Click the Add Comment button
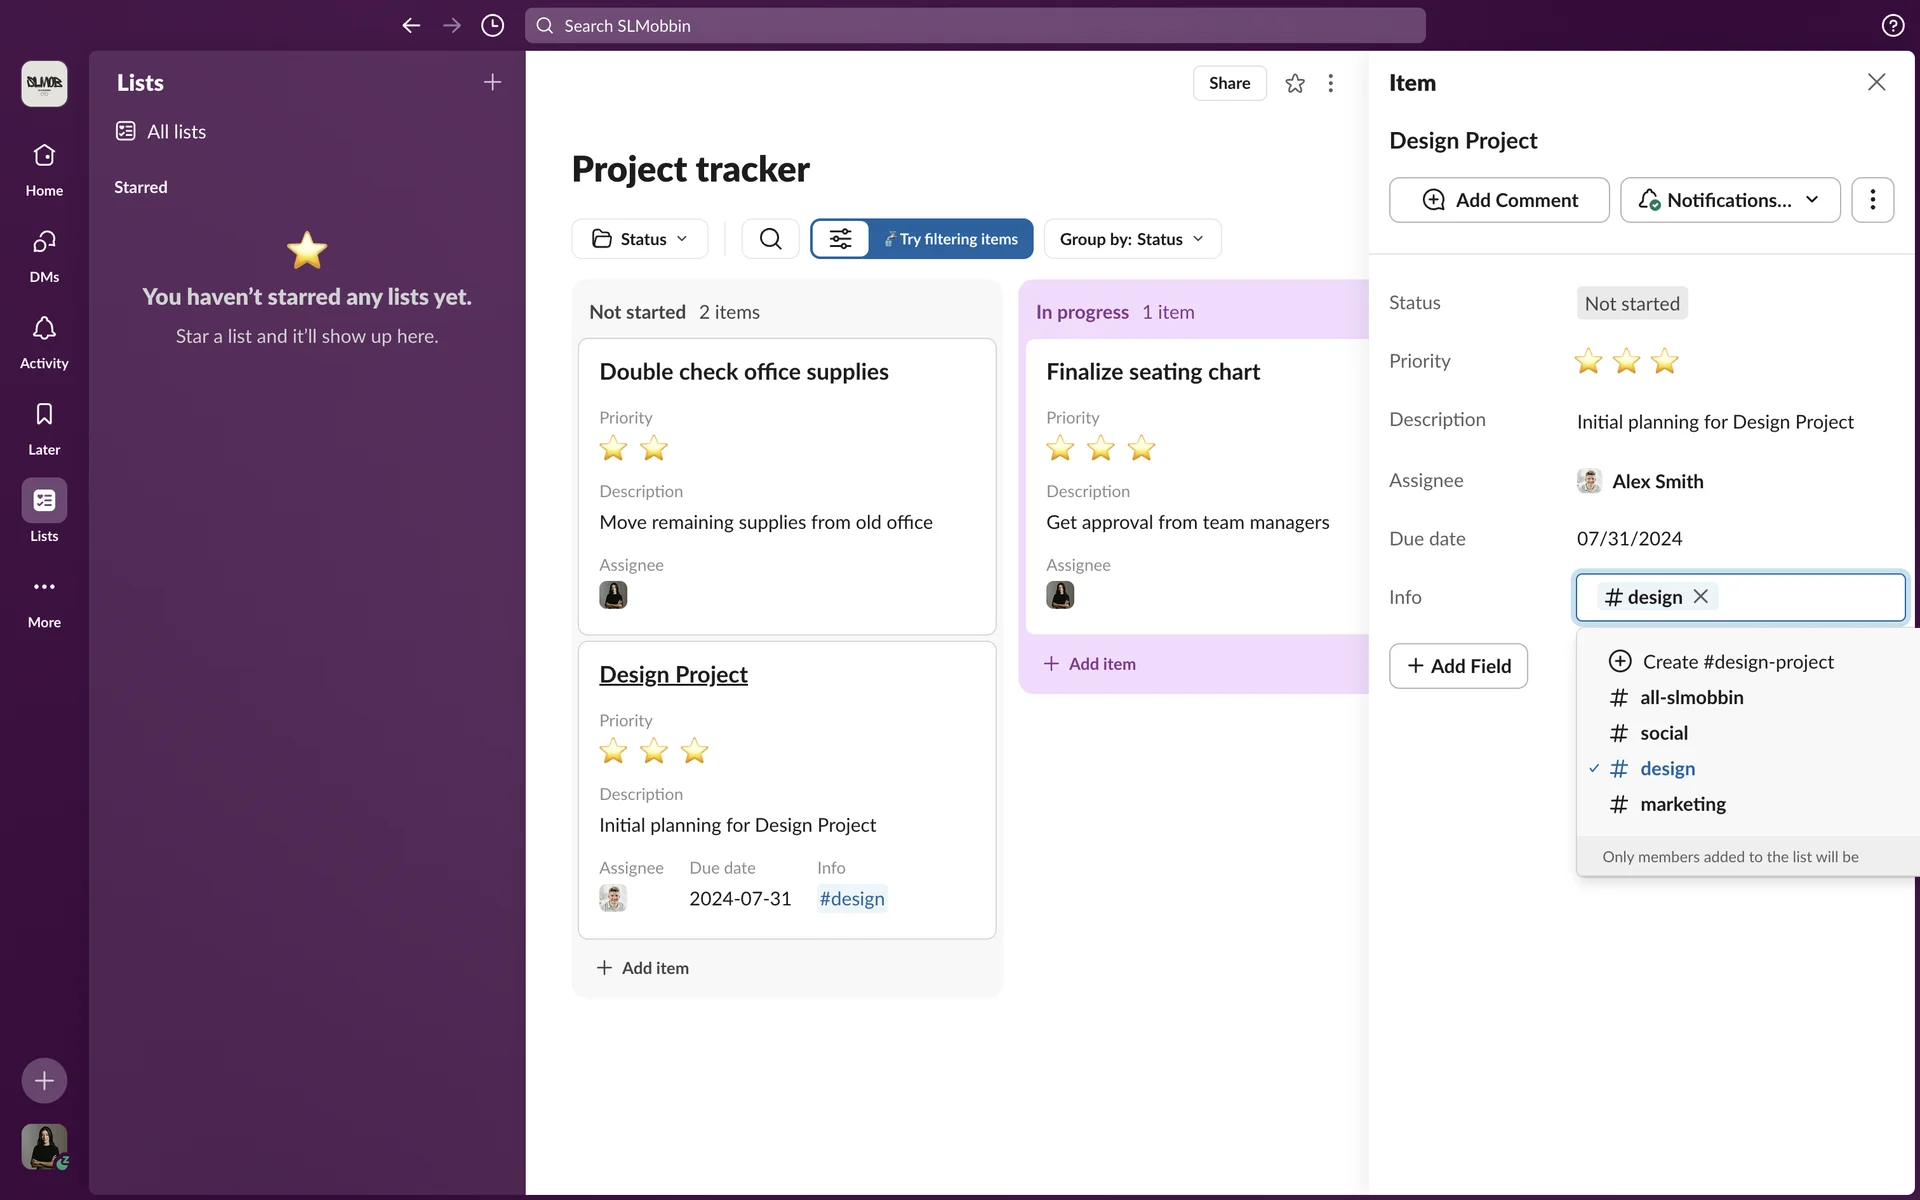The image size is (1920, 1200). (1498, 200)
